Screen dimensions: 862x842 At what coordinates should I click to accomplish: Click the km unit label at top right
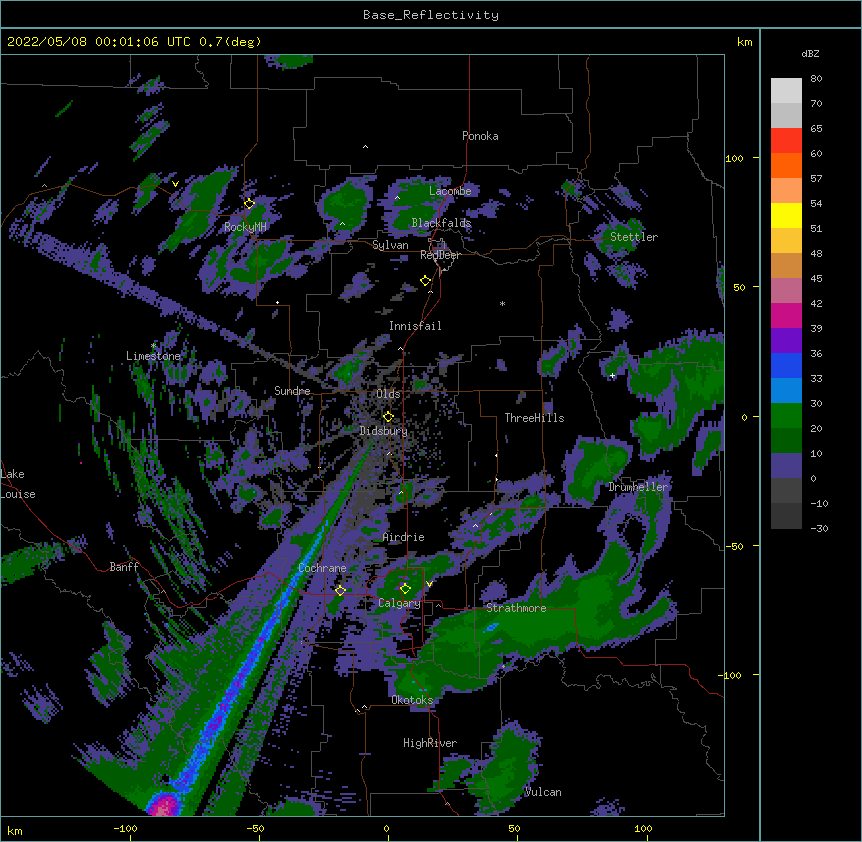point(744,42)
